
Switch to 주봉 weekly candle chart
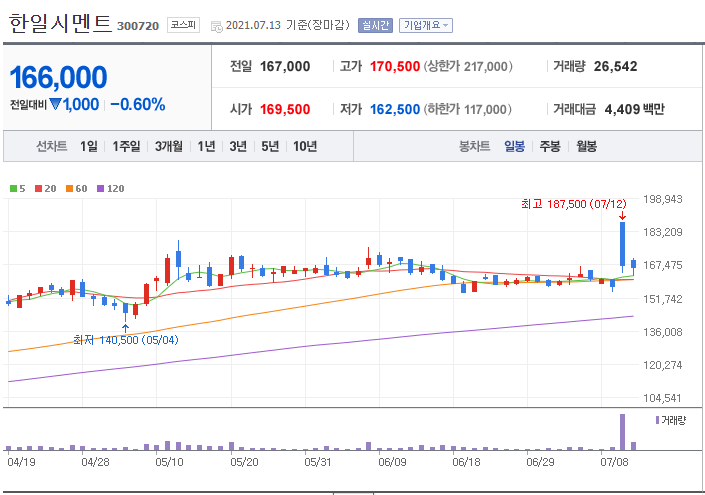pos(550,146)
